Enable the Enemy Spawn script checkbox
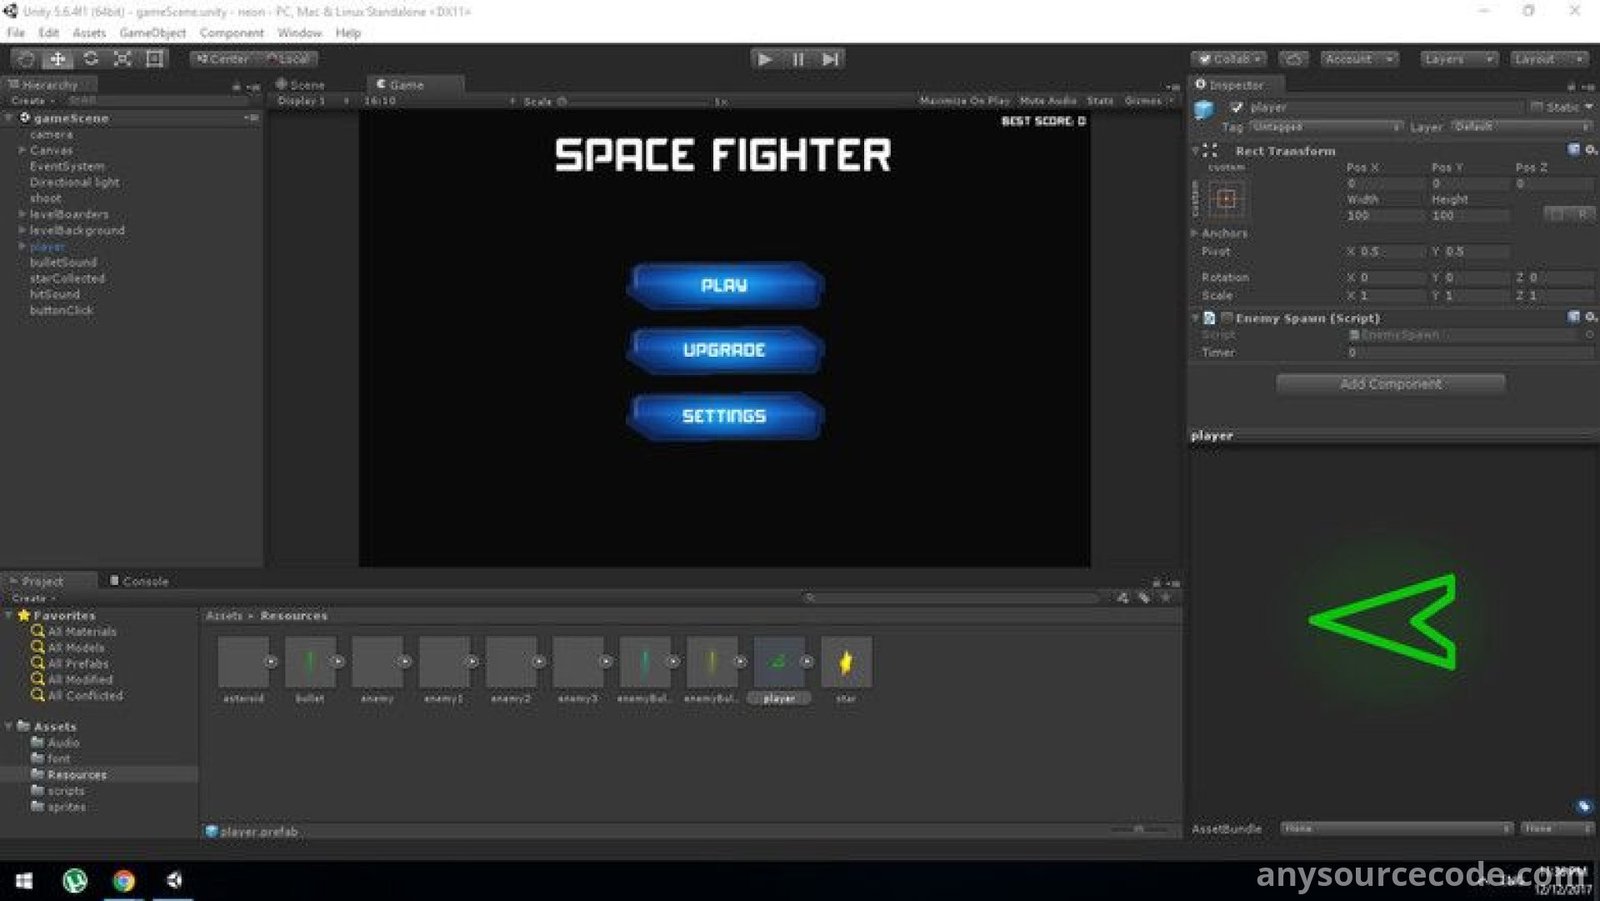This screenshot has height=901, width=1600. tap(1226, 318)
